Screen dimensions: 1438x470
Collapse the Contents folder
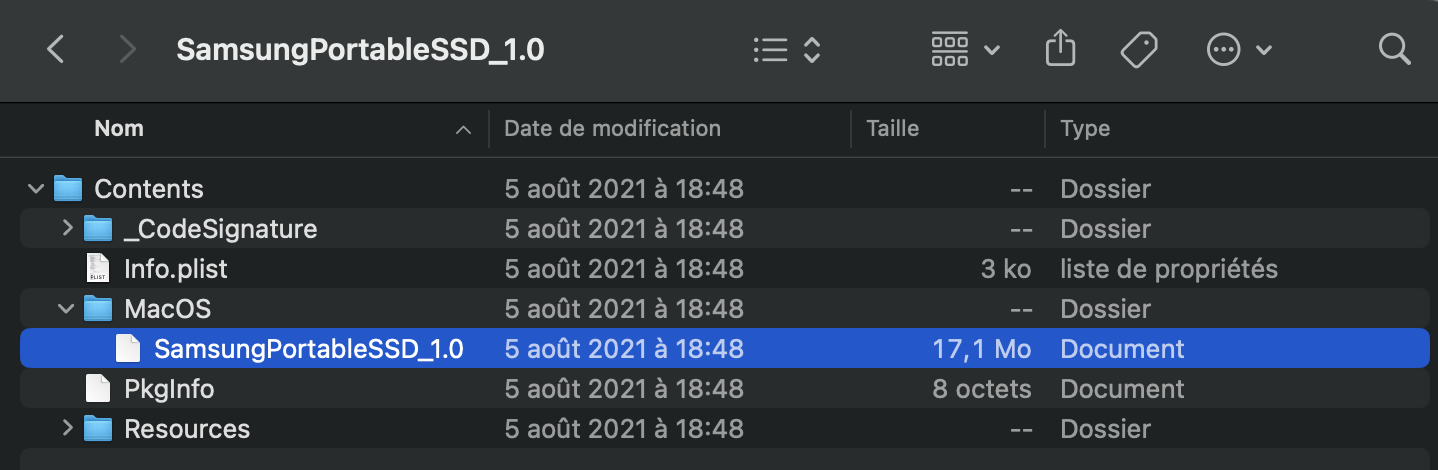pos(36,189)
